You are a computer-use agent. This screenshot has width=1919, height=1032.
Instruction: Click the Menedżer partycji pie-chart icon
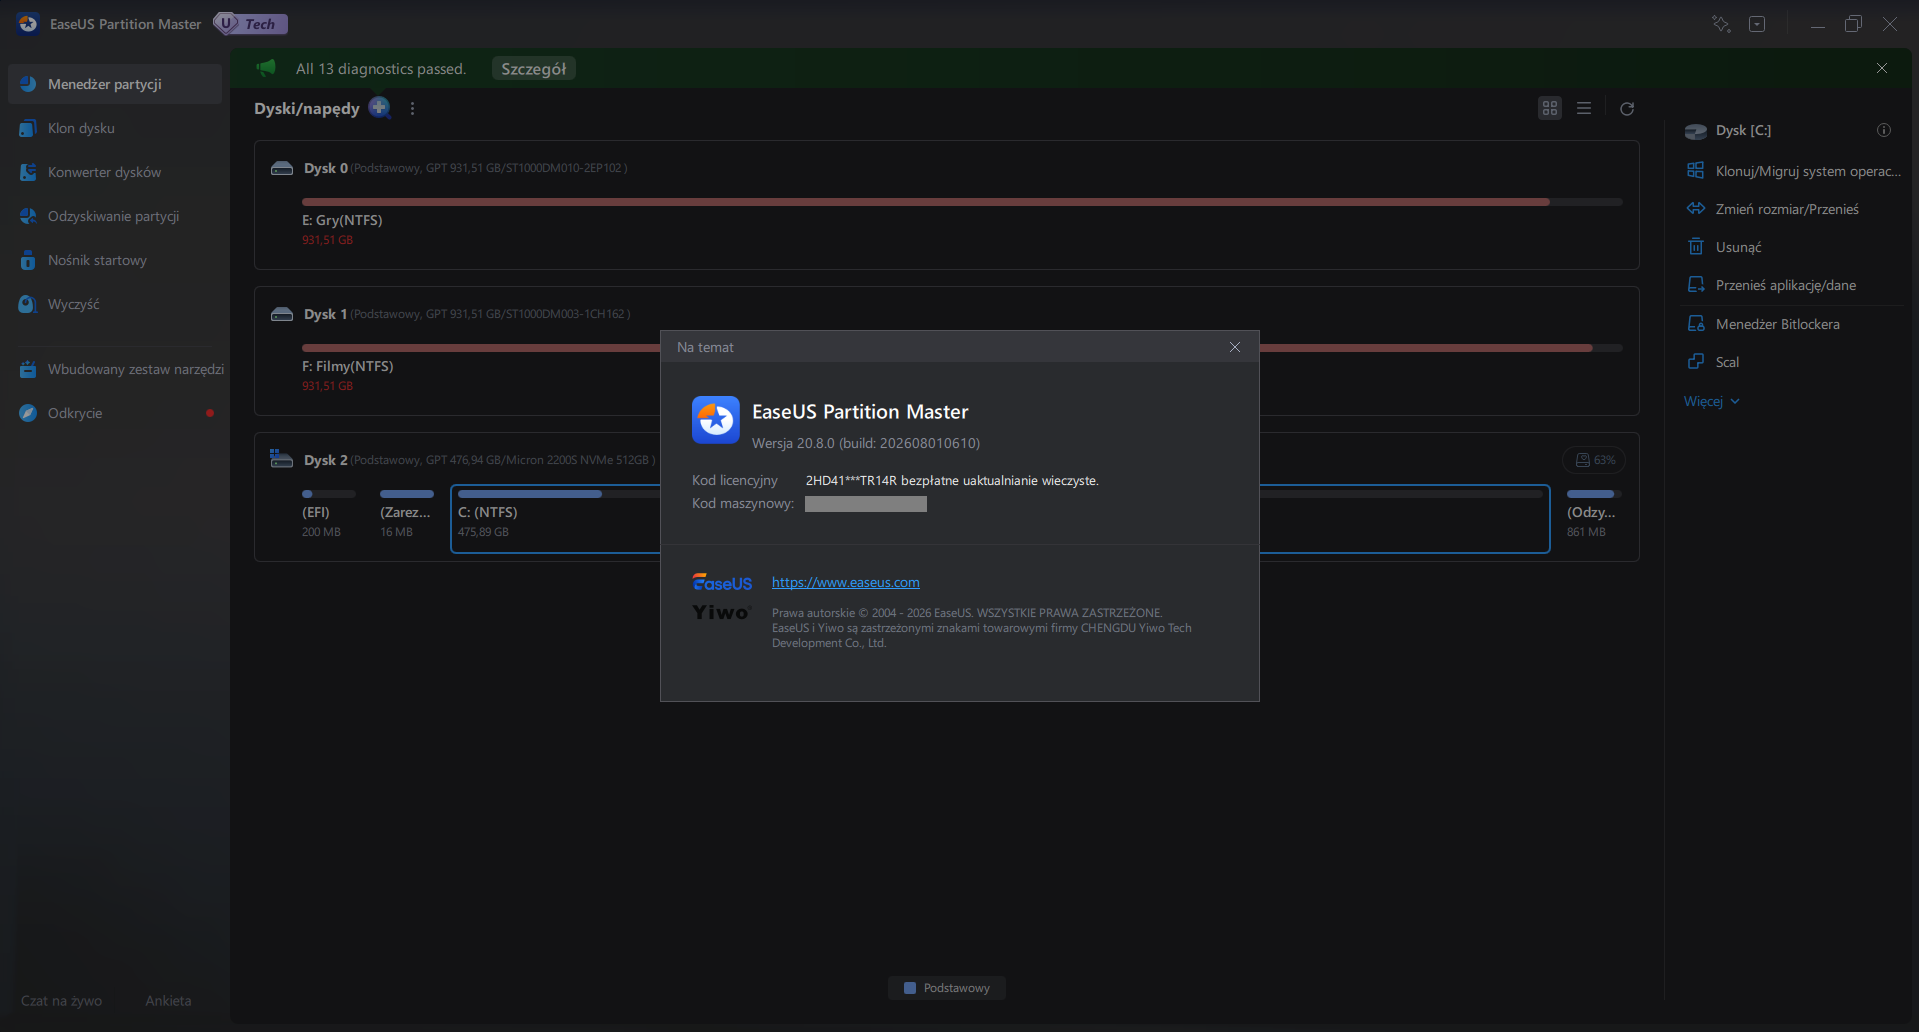pos(28,84)
